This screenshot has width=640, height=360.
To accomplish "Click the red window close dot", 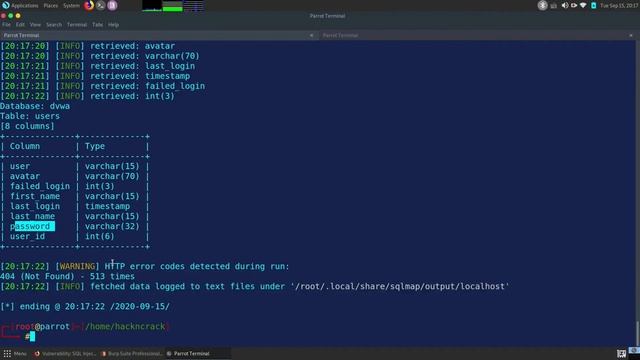I will [x=3, y=16].
